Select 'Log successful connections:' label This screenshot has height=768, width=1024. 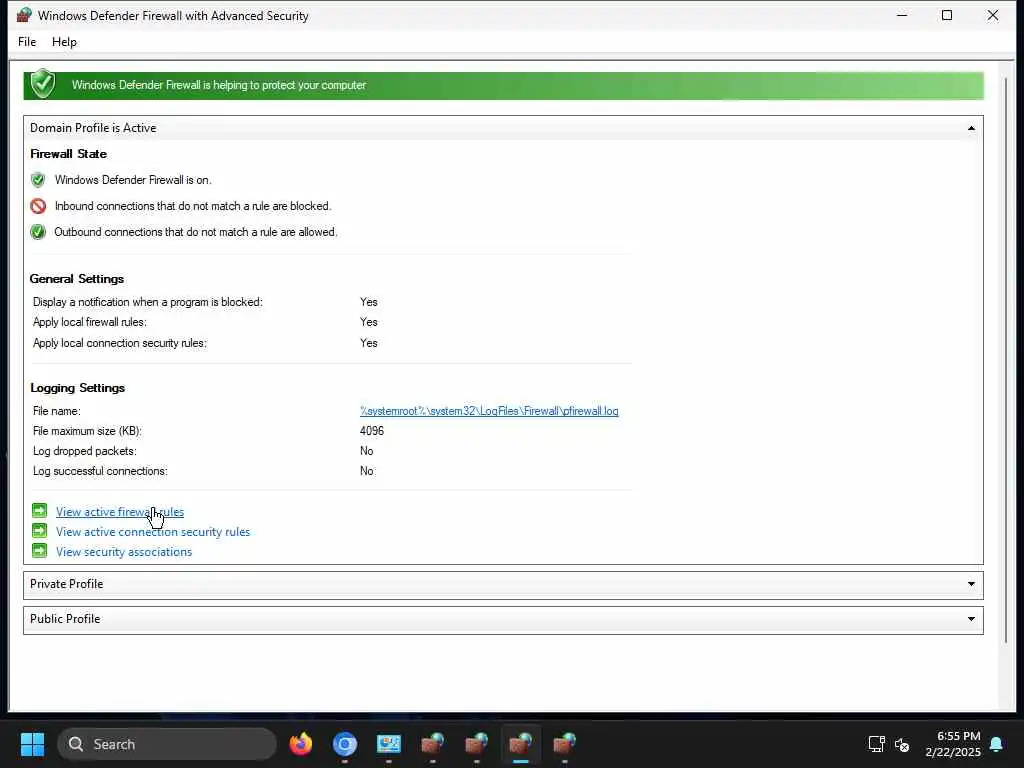(x=100, y=471)
